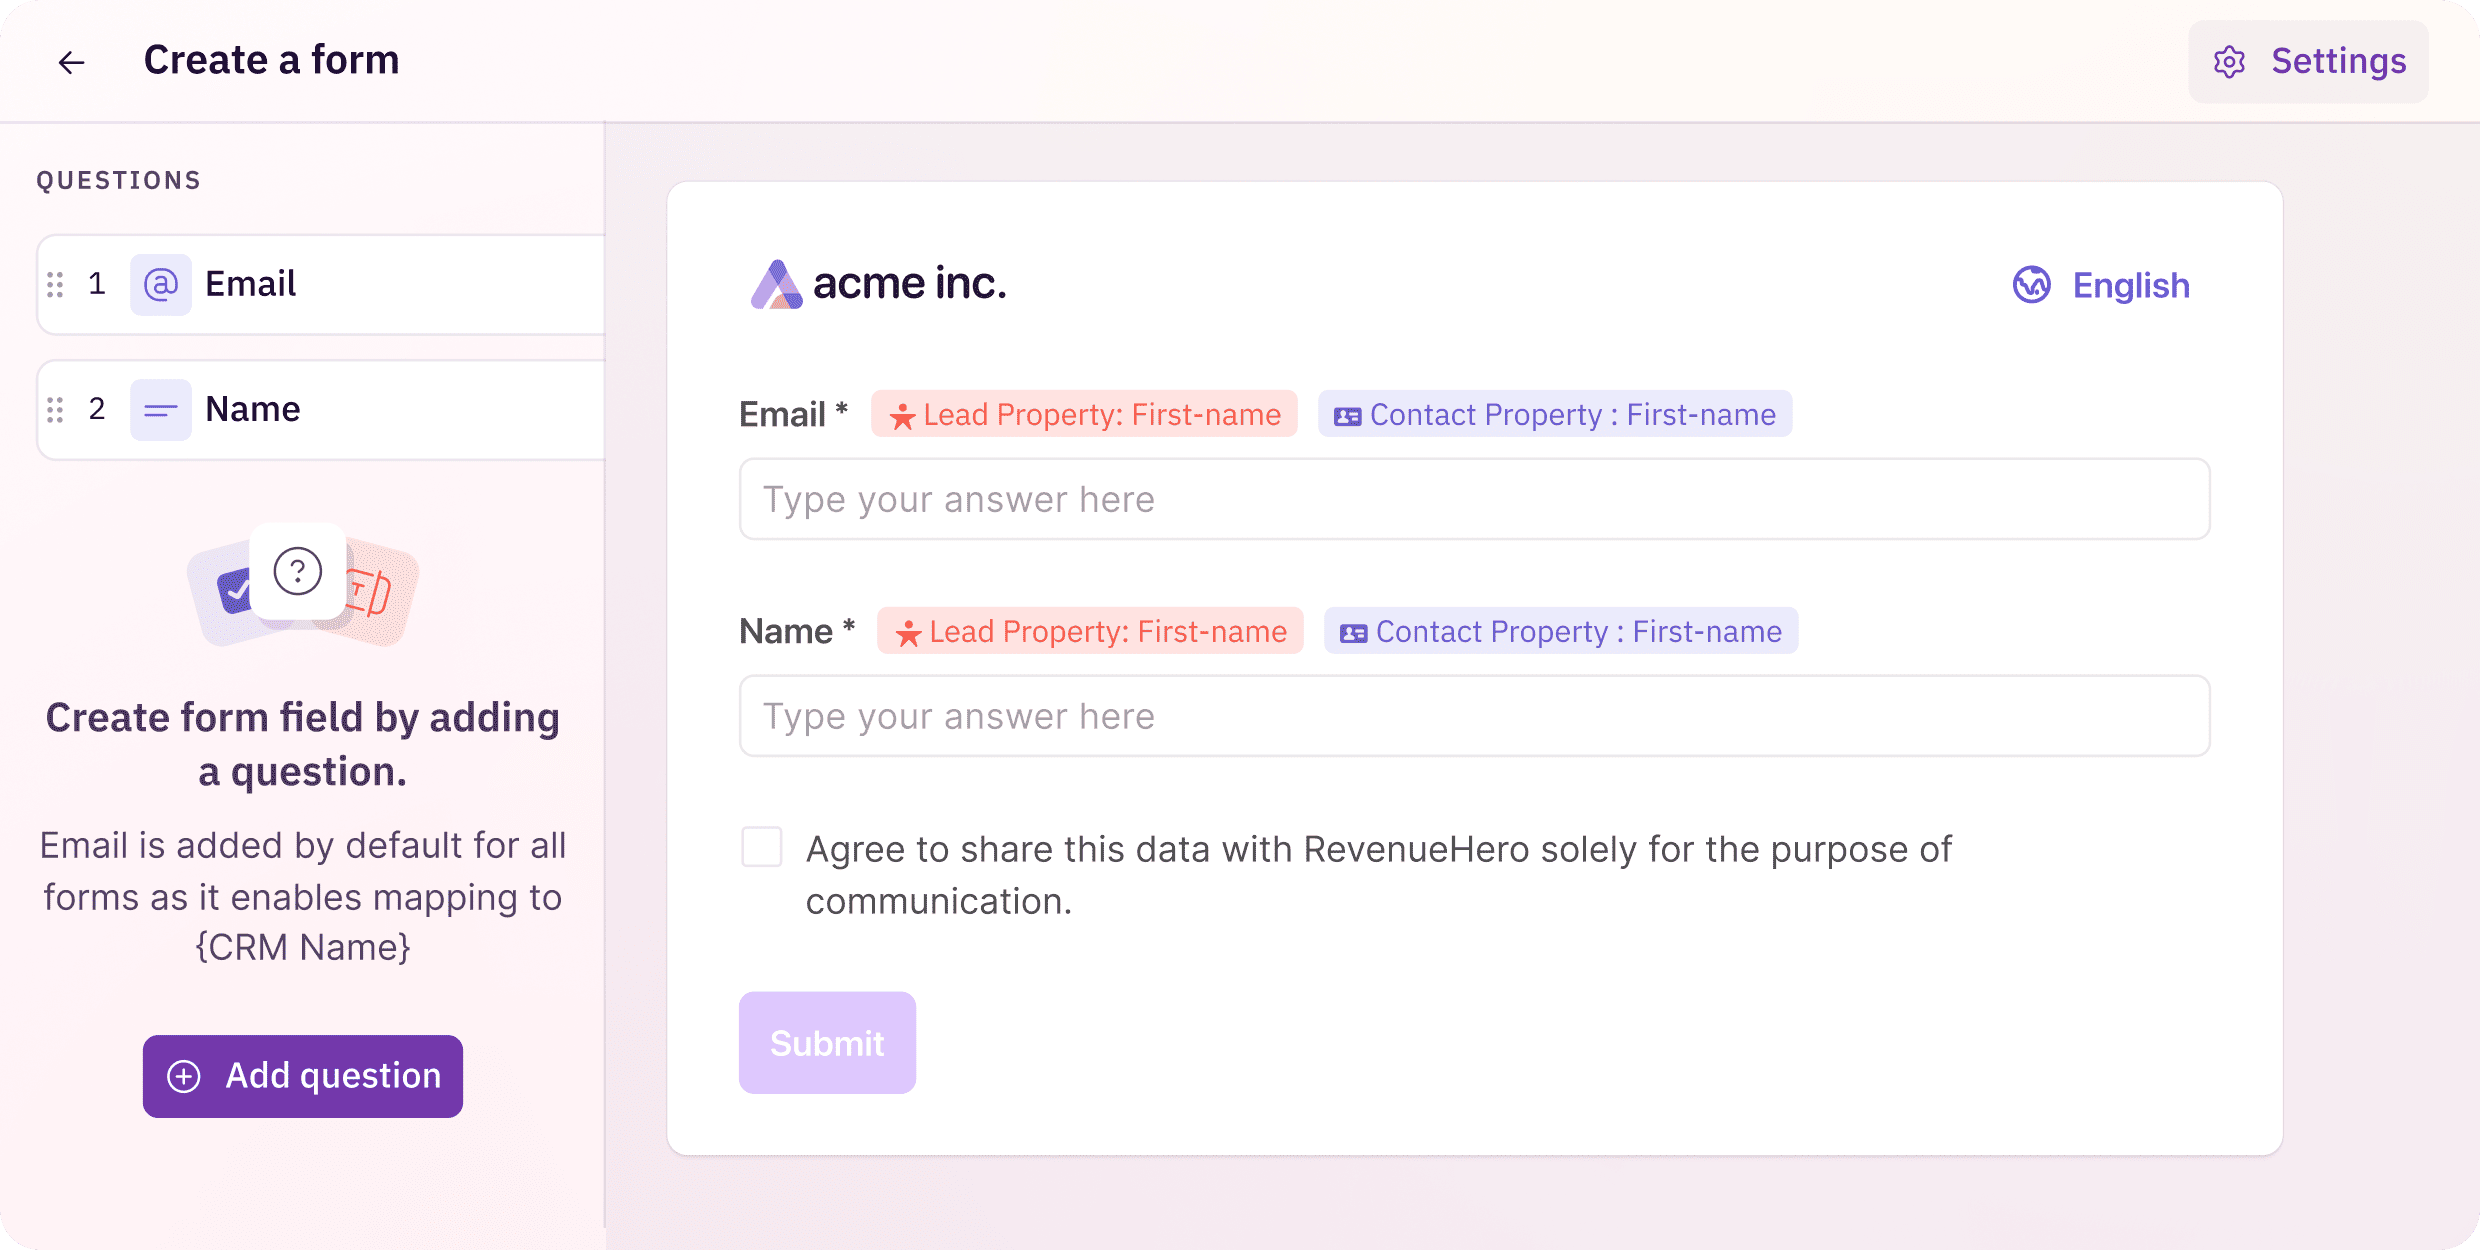Click the drag handle beside Name question

click(x=56, y=410)
